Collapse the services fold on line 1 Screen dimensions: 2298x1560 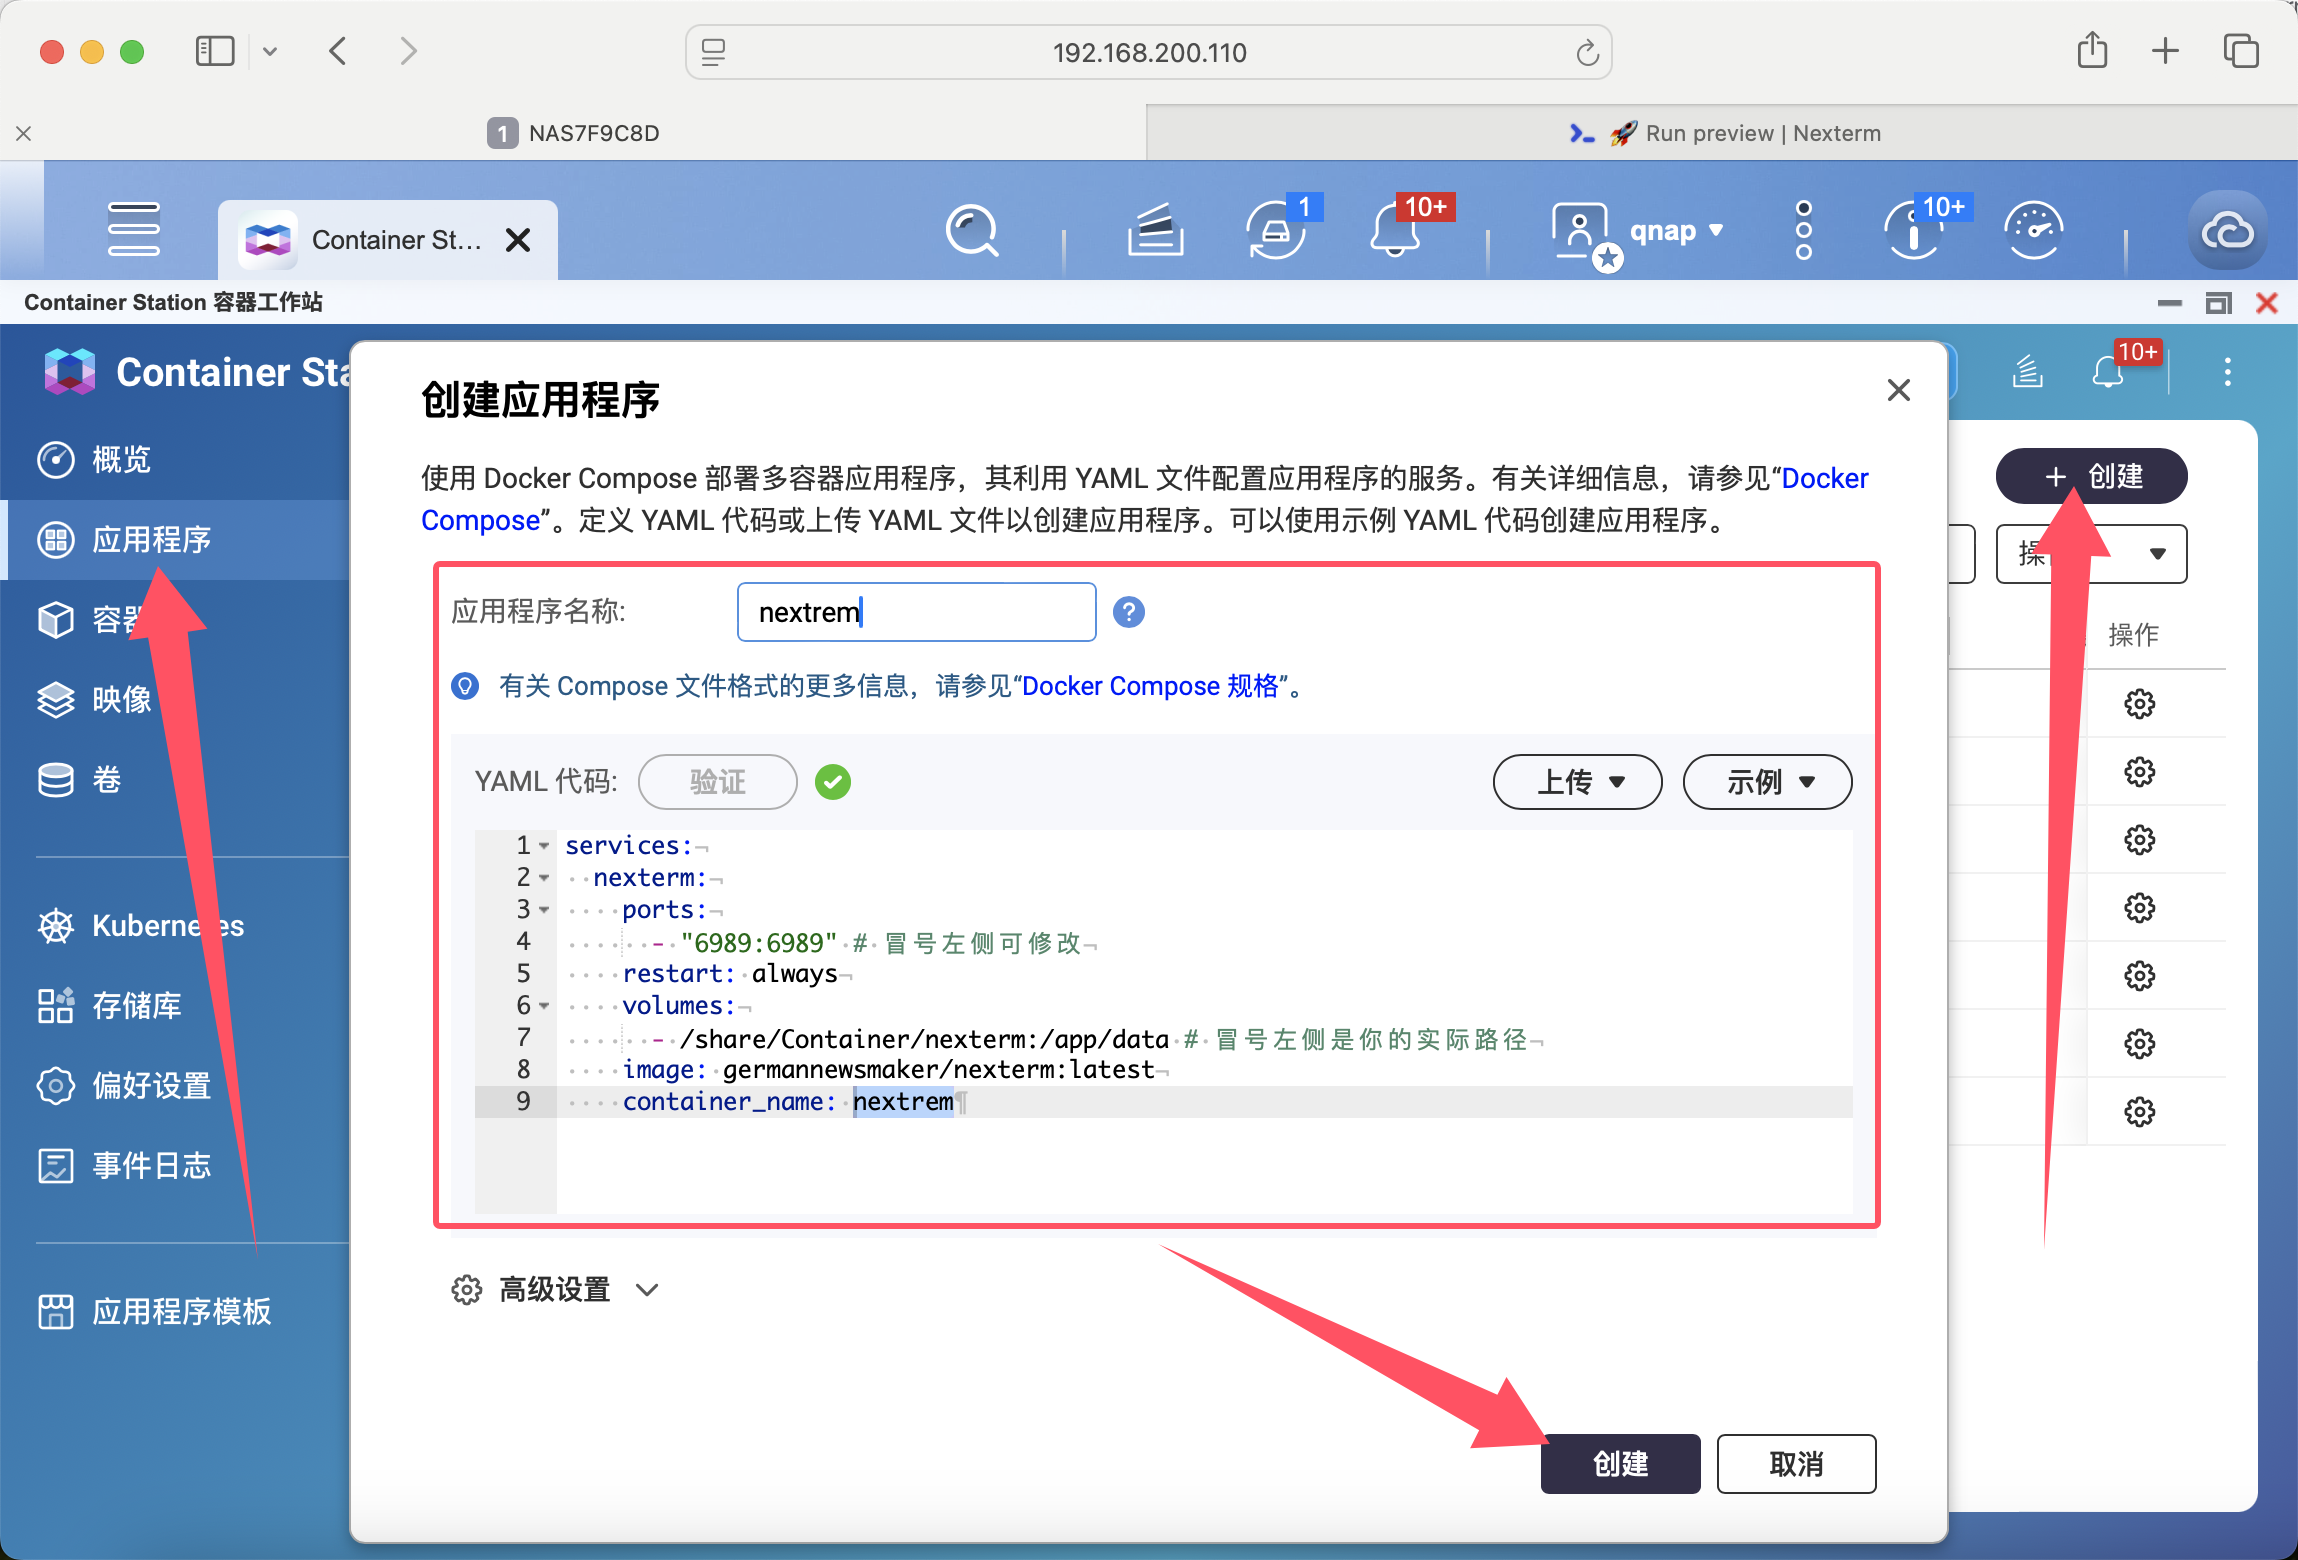[x=544, y=846]
